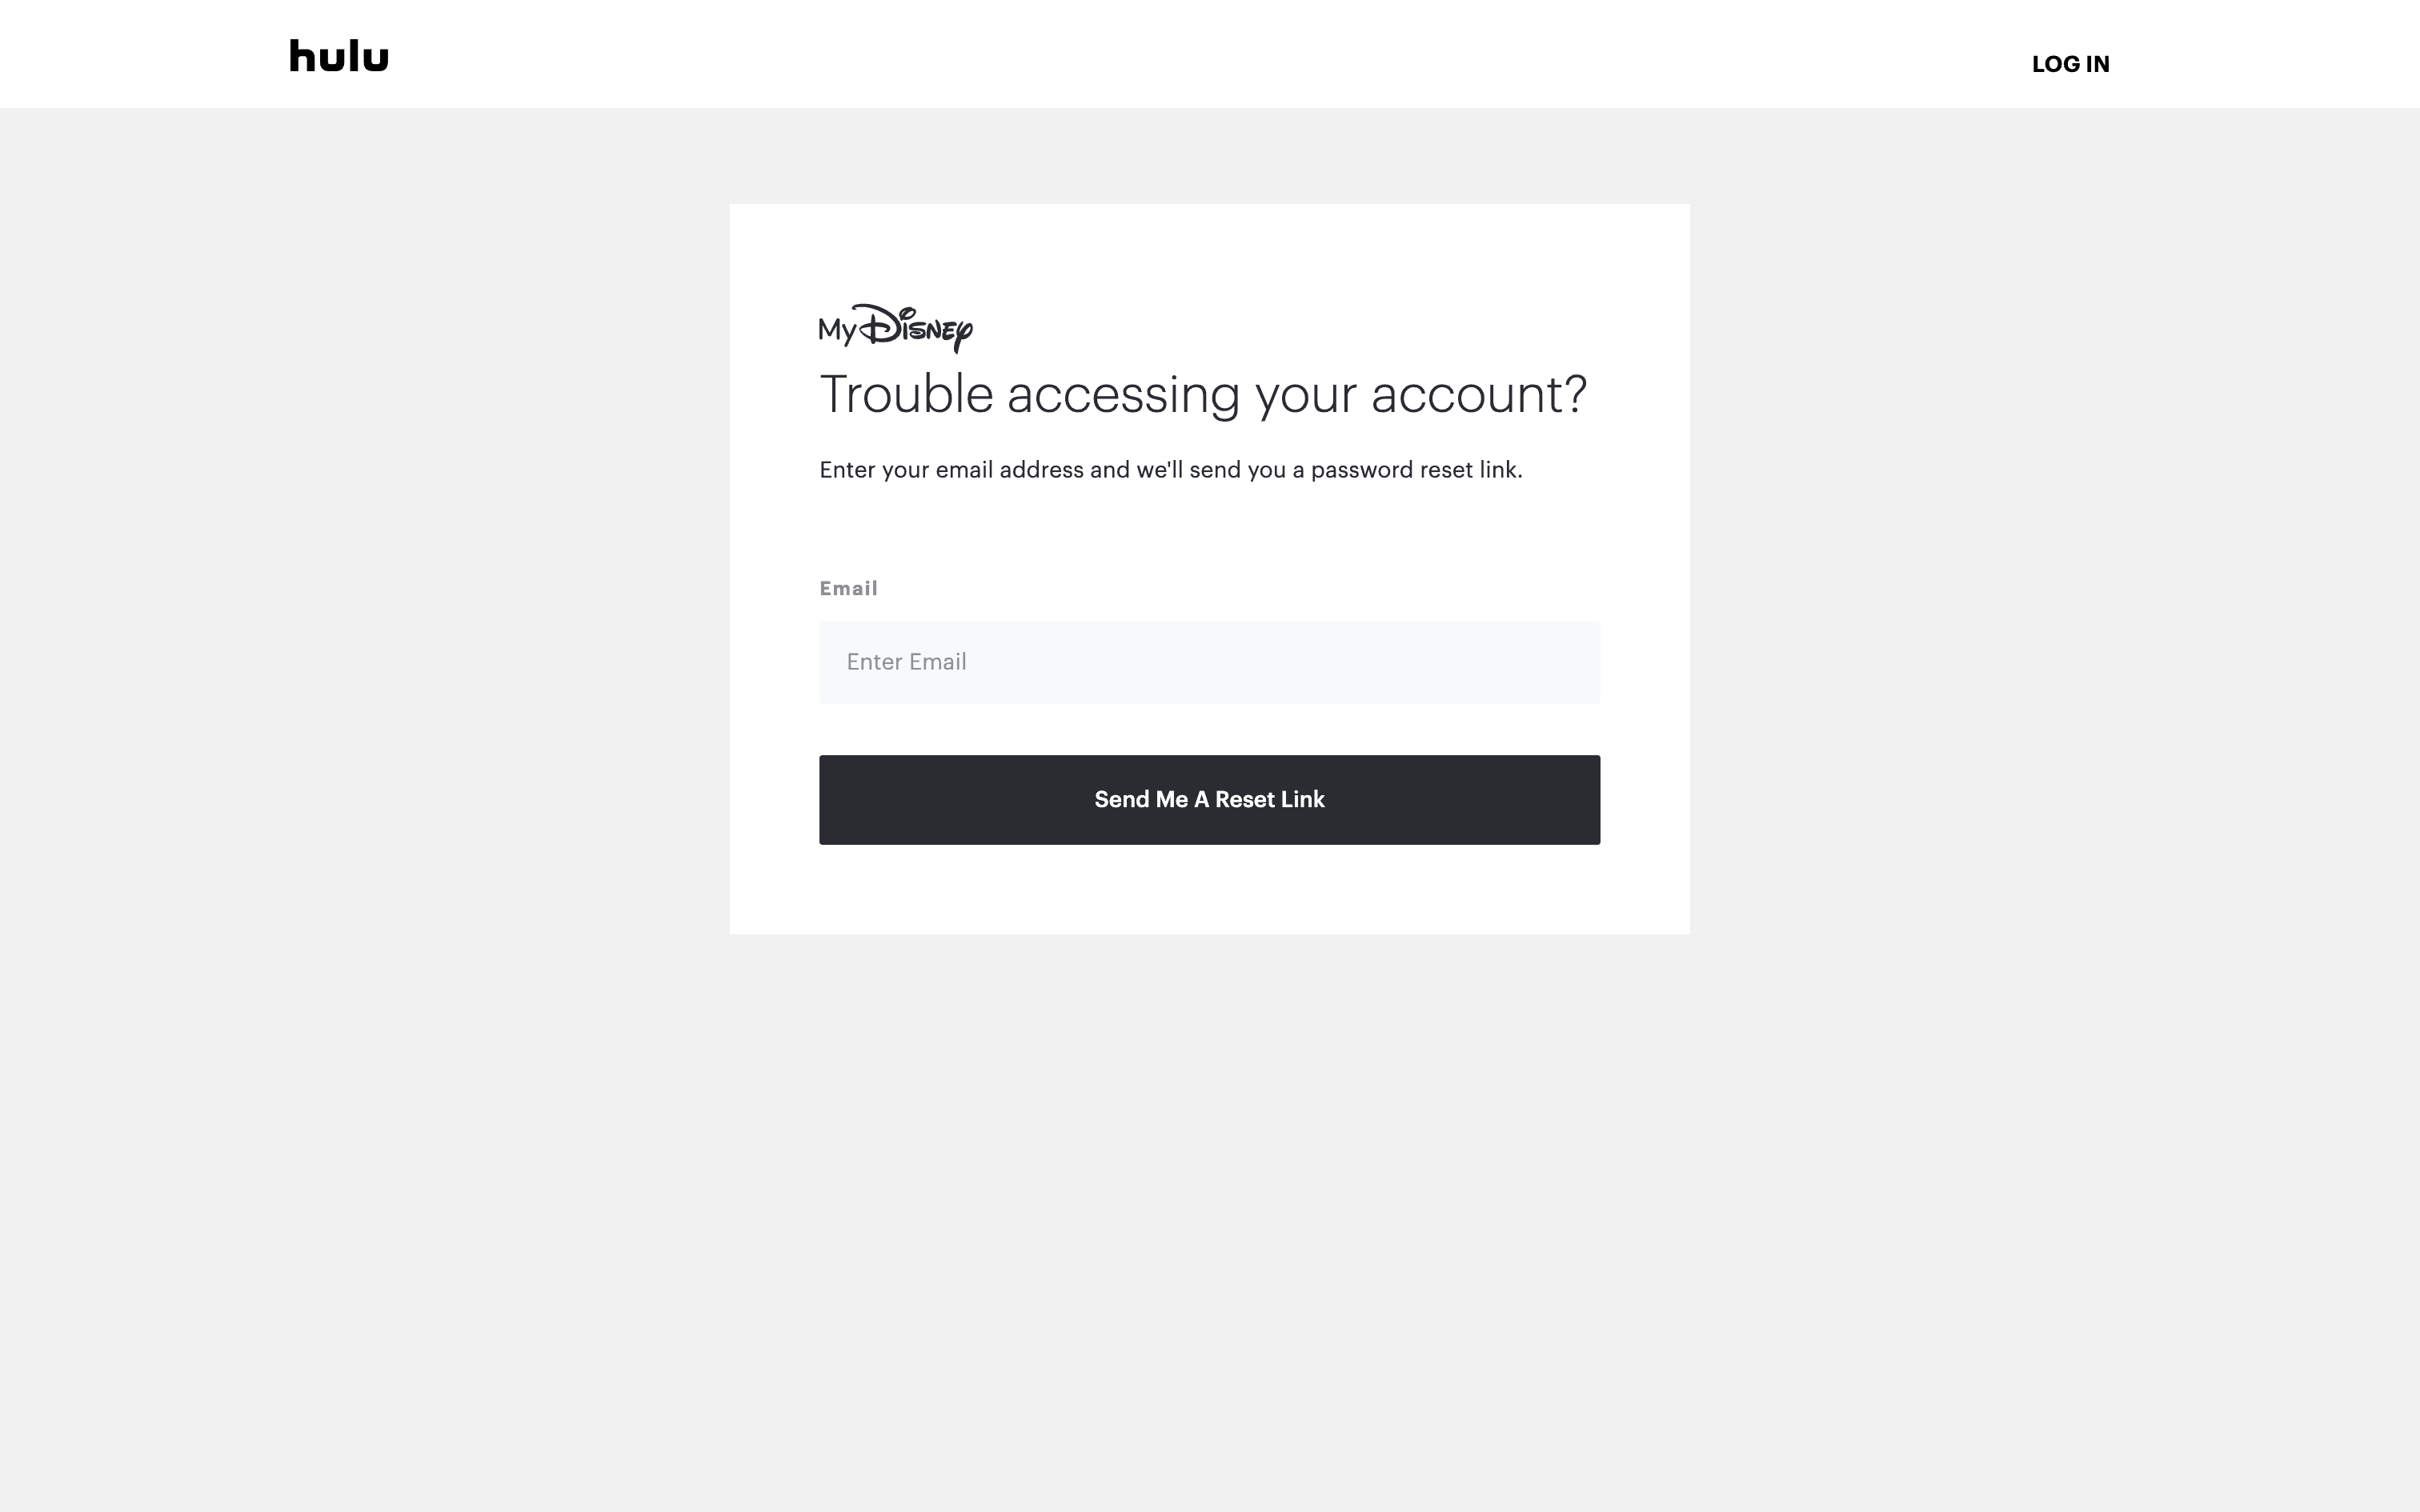Click the white card area below the button

click(x=1209, y=890)
